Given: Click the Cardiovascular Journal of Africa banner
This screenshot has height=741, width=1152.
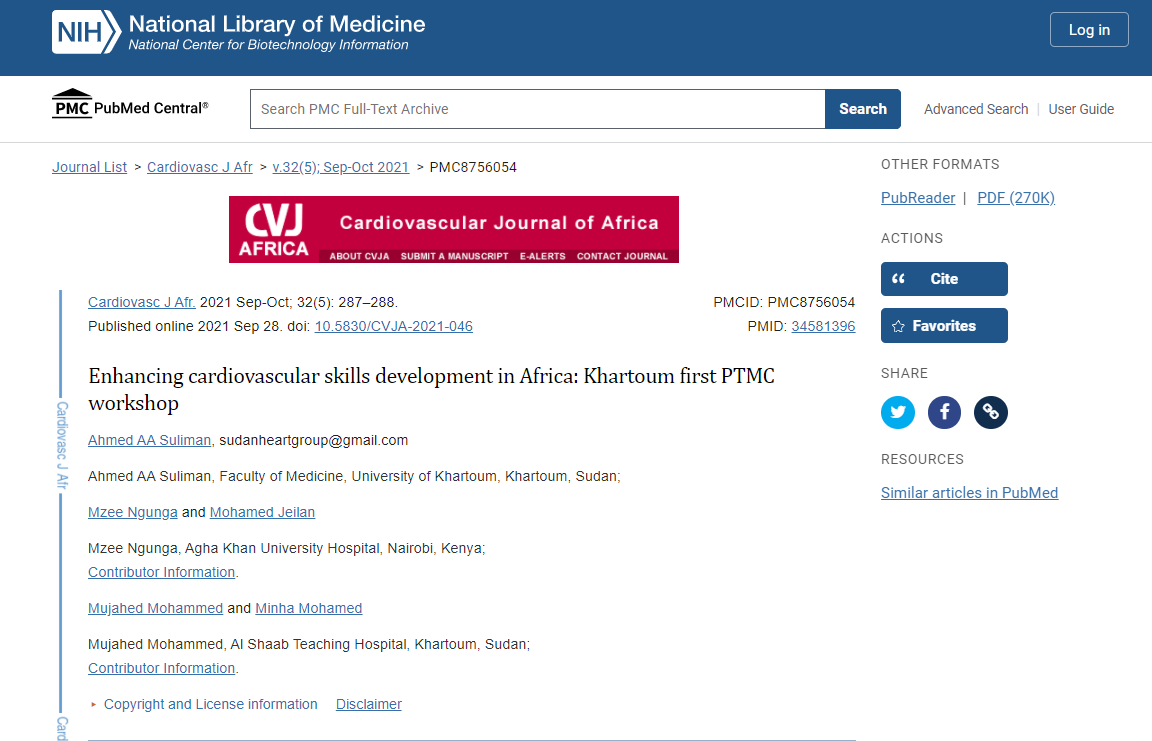Looking at the screenshot, I should [x=453, y=229].
